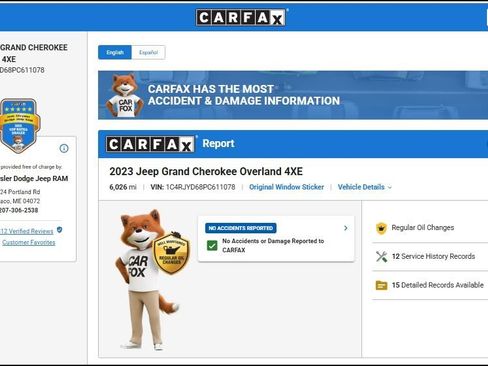Switch report language to Español
This screenshot has height=366, width=488.
pyautogui.click(x=148, y=52)
